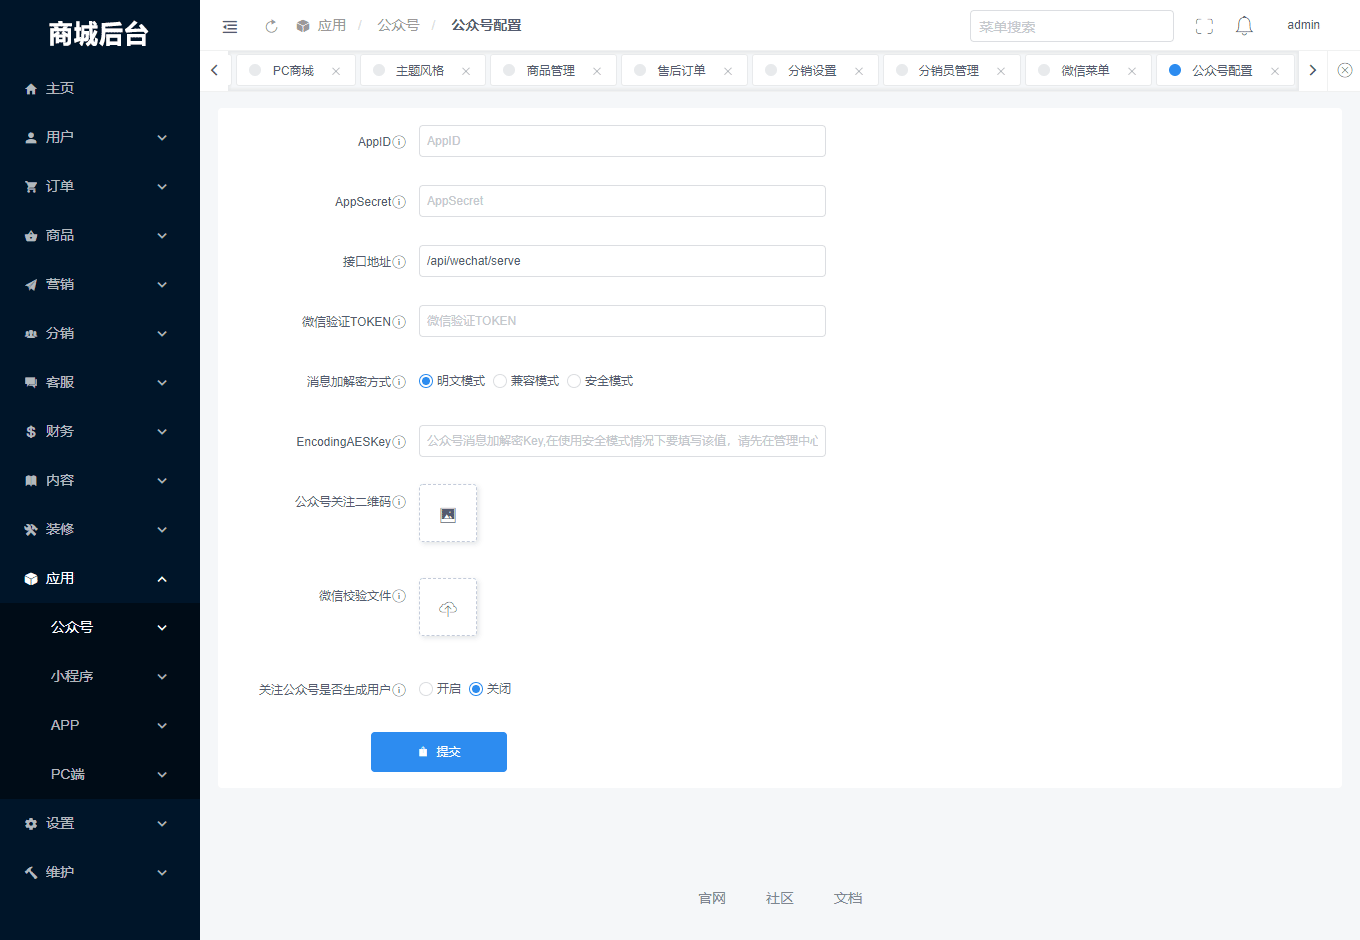Click the 微信校验文件 info icon
The width and height of the screenshot is (1360, 940).
pos(399,596)
